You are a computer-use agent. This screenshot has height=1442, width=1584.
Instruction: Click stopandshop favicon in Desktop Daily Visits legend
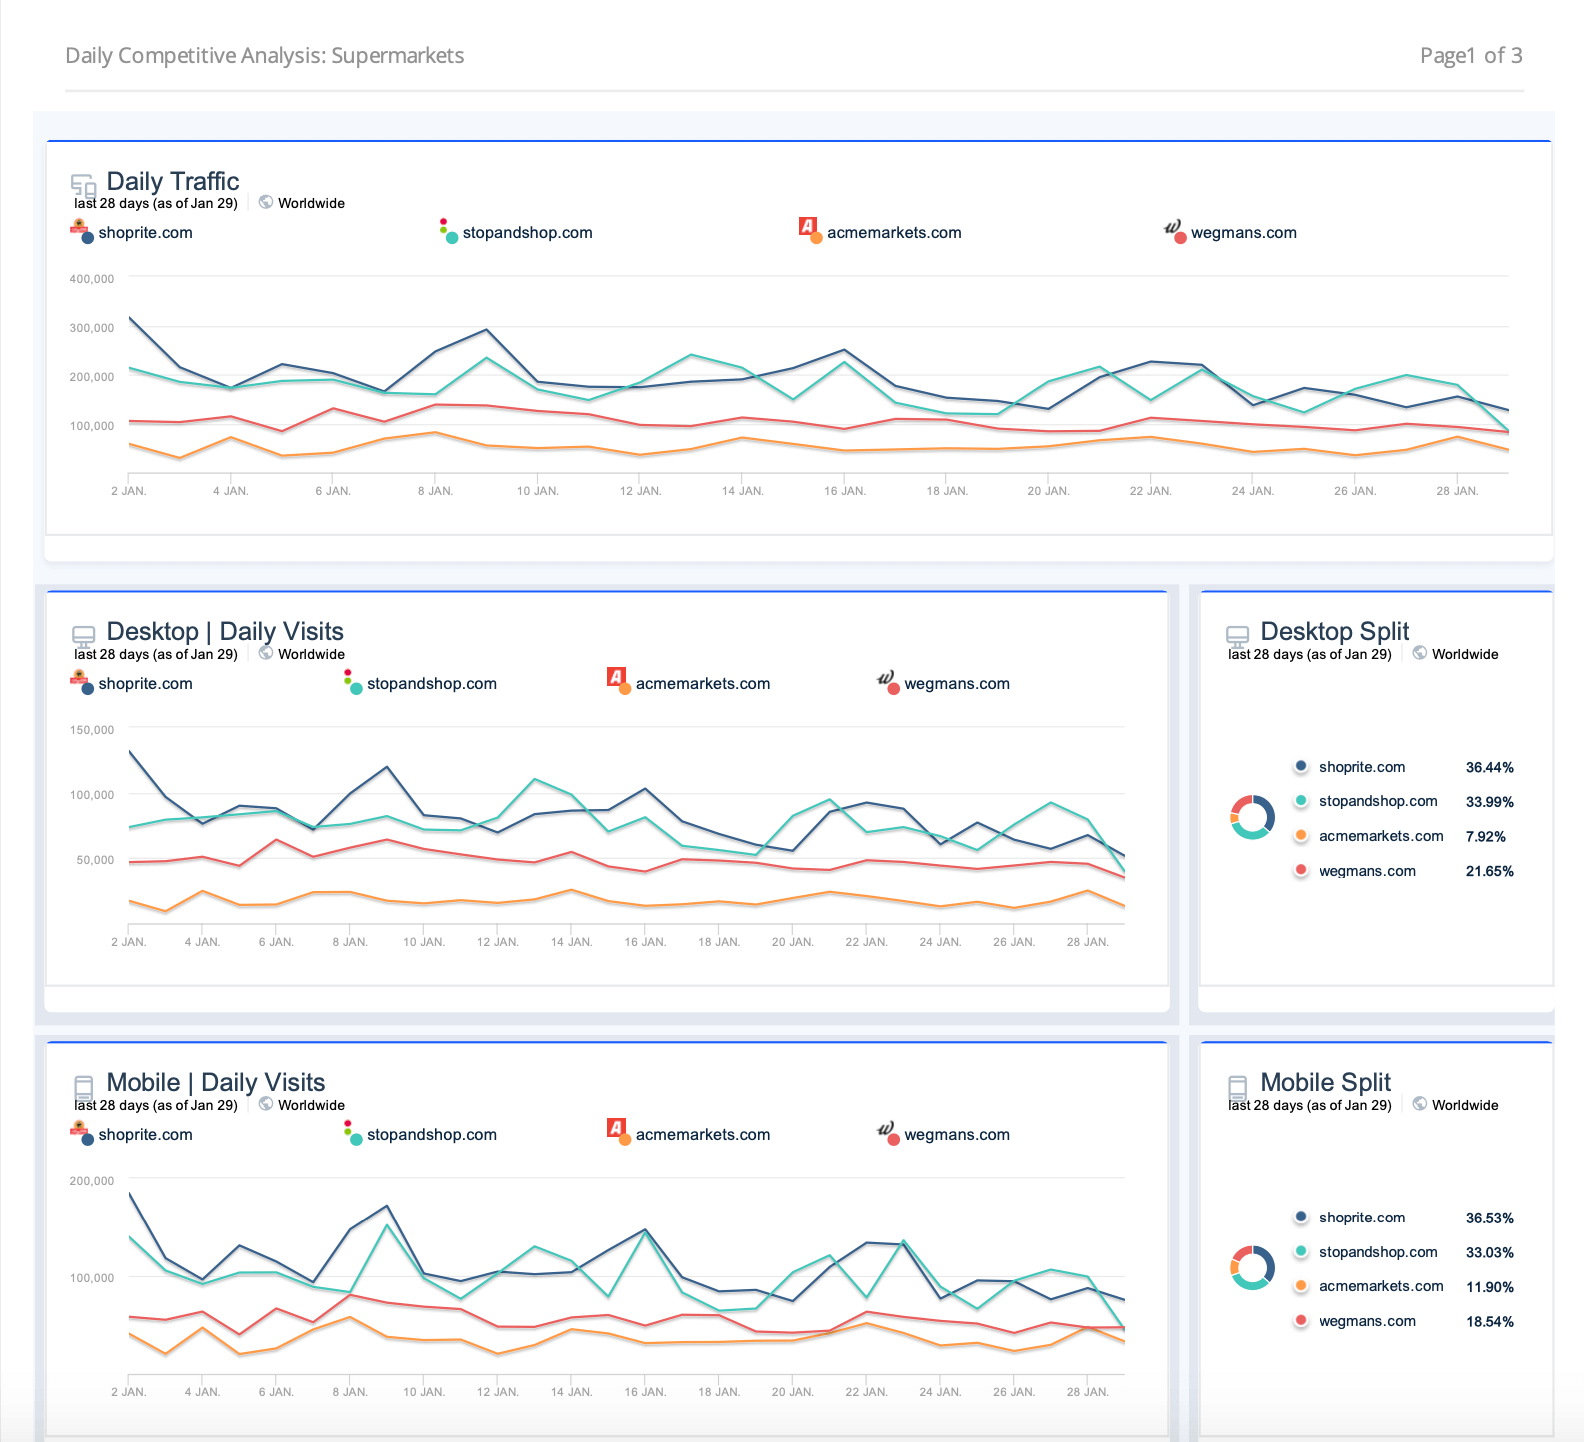347,677
